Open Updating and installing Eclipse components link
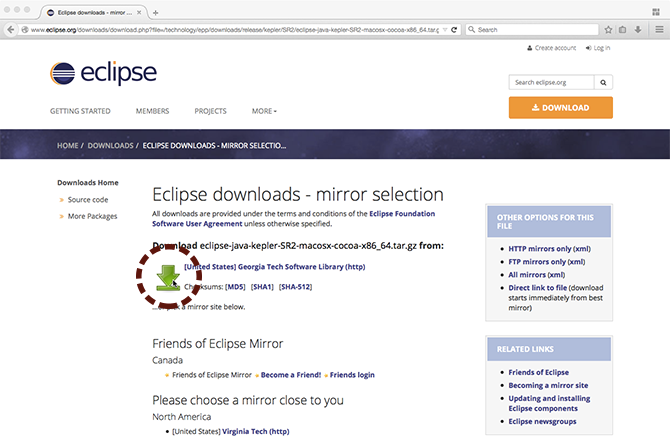This screenshot has height=437, width=670. [549, 403]
